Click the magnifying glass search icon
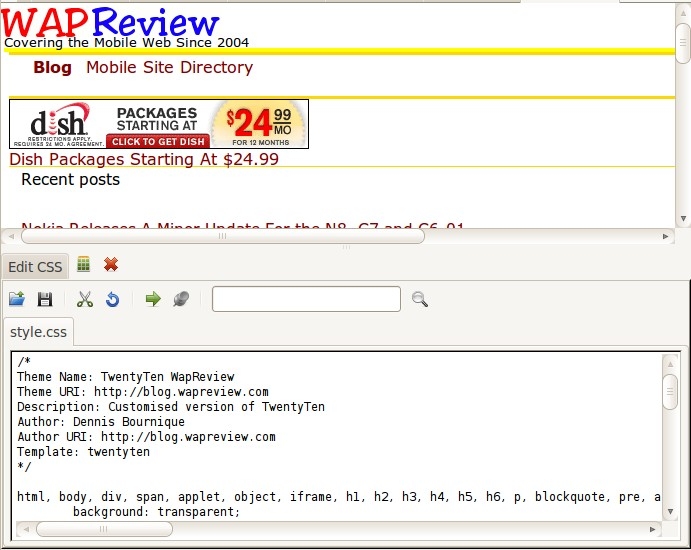Screen dimensions: 691x550 tap(420, 299)
